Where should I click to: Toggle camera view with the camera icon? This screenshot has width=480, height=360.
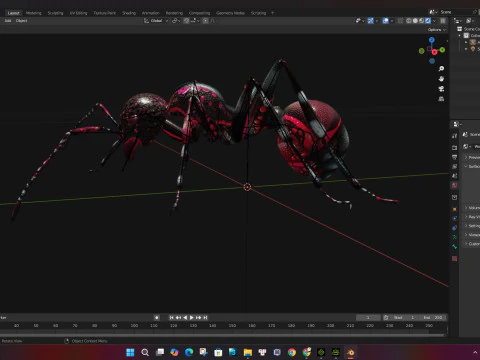click(x=441, y=89)
